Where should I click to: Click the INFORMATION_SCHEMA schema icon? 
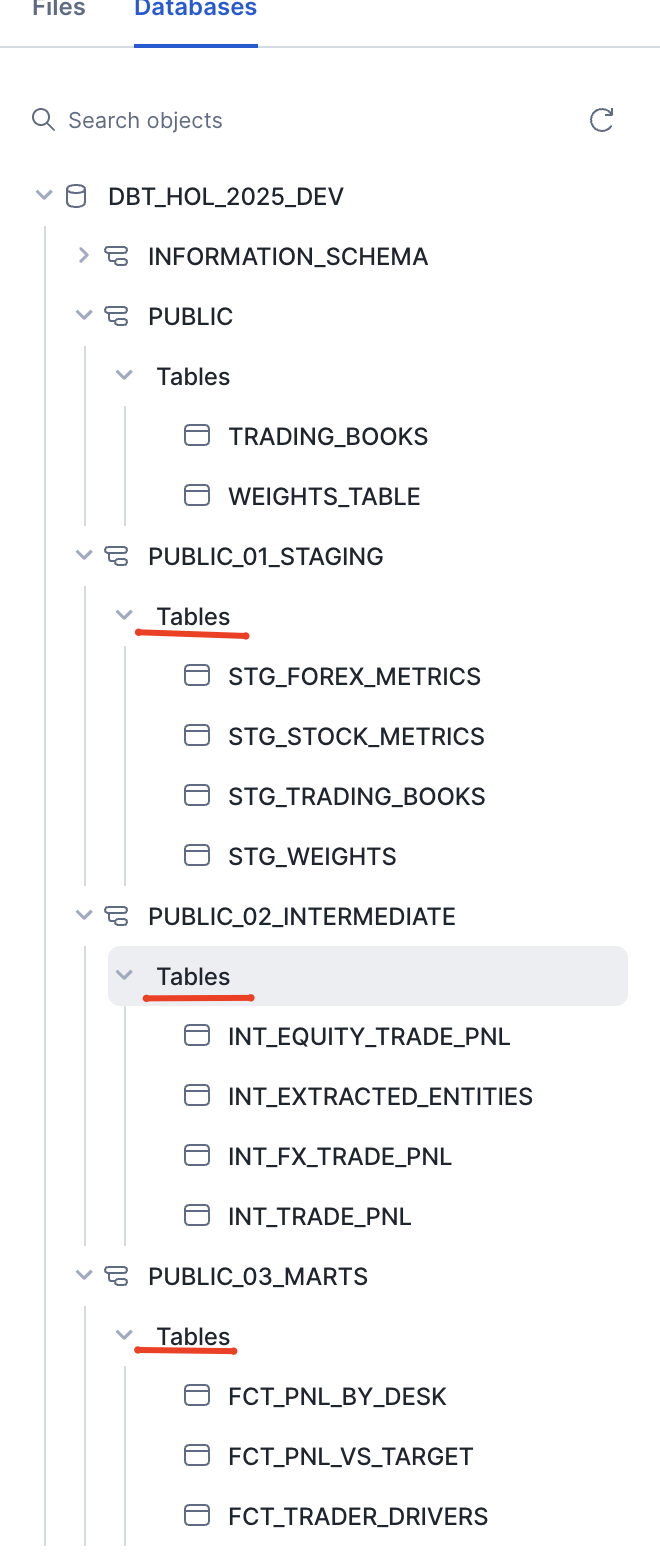point(116,256)
